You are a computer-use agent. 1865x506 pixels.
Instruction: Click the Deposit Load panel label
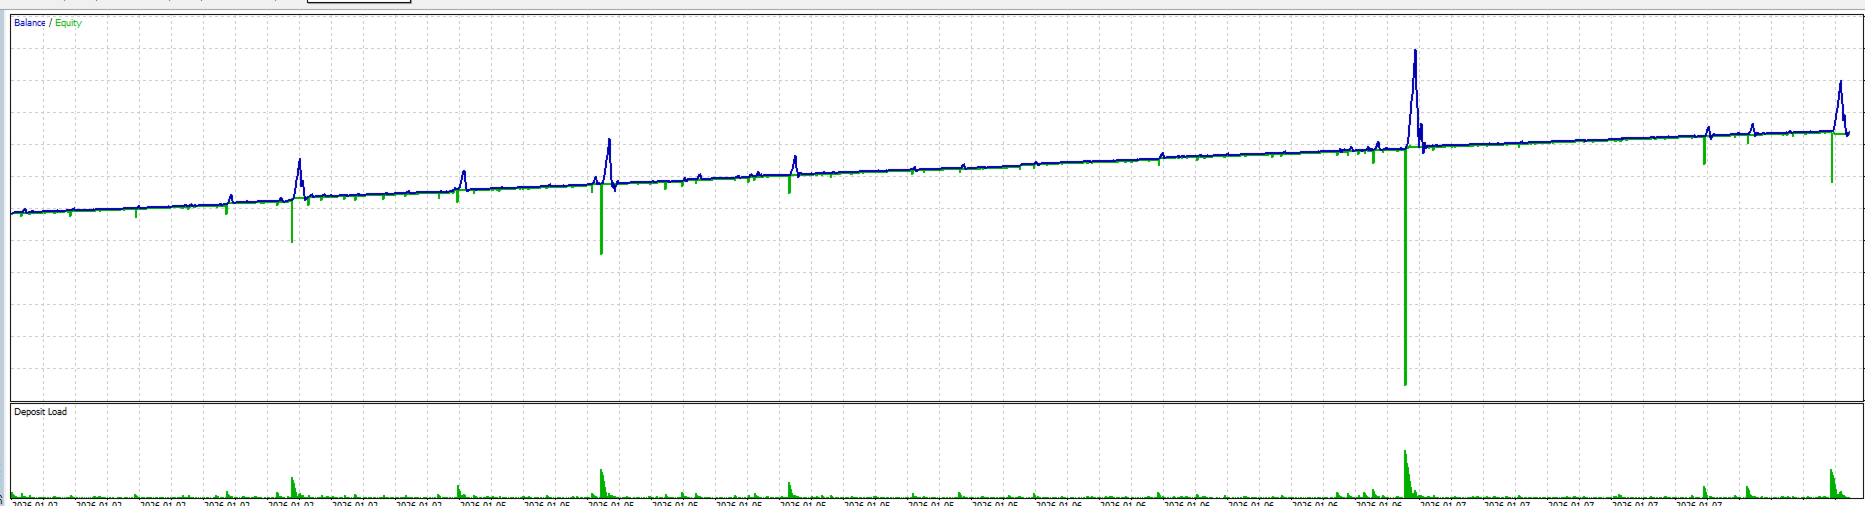click(x=40, y=412)
